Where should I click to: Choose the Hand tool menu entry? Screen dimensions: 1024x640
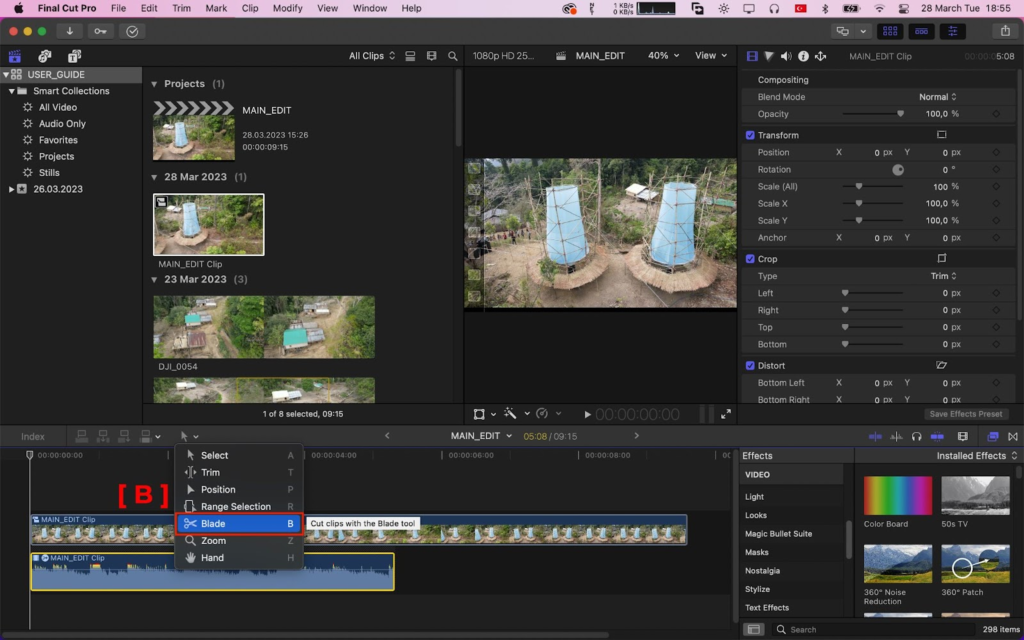tap(238, 558)
